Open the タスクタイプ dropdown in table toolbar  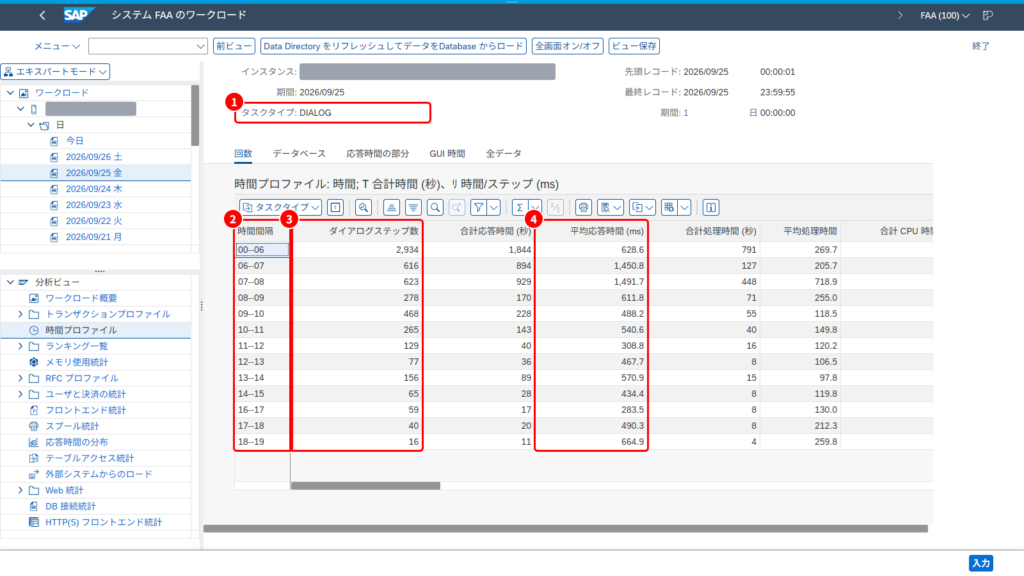click(x=280, y=208)
